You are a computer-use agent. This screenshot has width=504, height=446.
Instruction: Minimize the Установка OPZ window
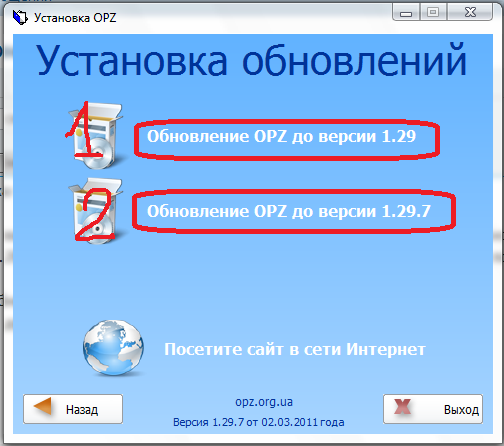pos(406,12)
